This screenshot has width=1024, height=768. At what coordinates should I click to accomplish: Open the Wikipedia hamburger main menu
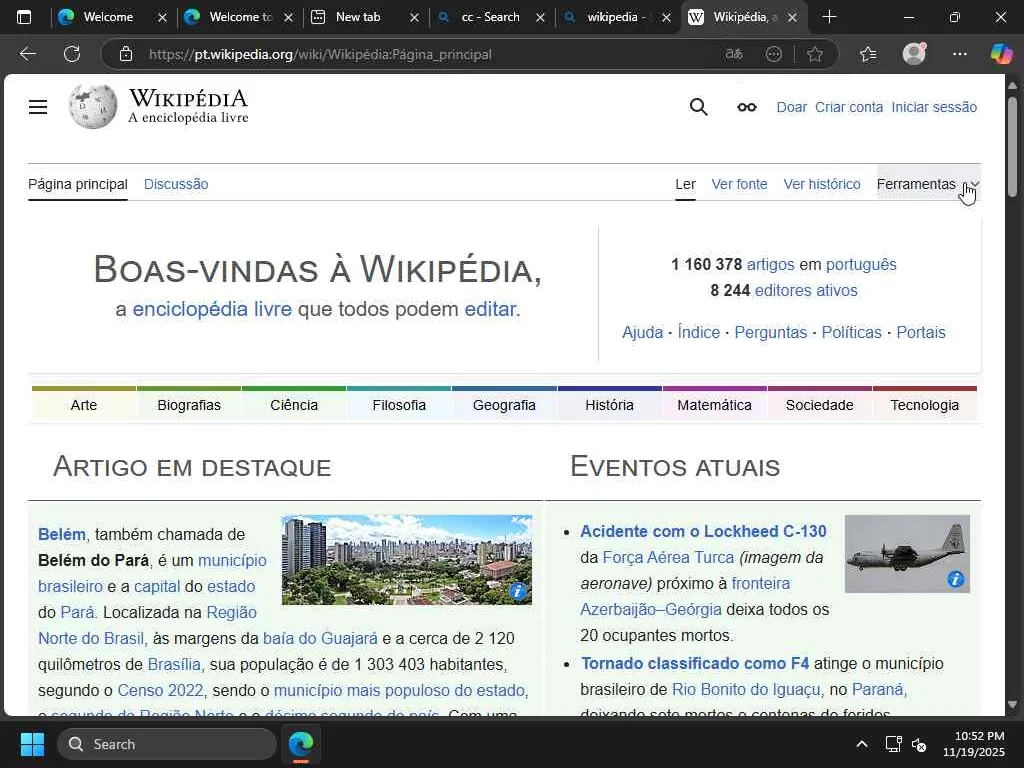(x=38, y=107)
